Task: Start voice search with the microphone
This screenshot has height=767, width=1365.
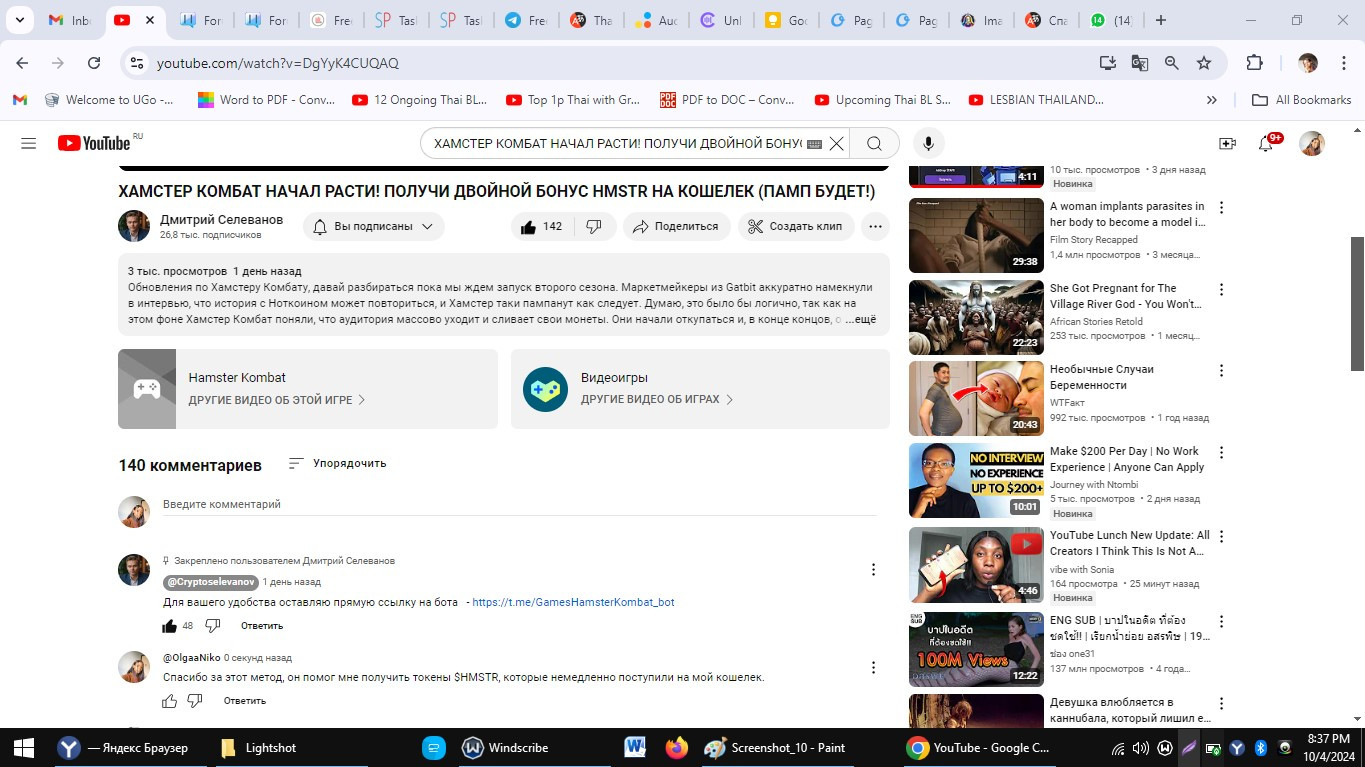Action: (928, 143)
